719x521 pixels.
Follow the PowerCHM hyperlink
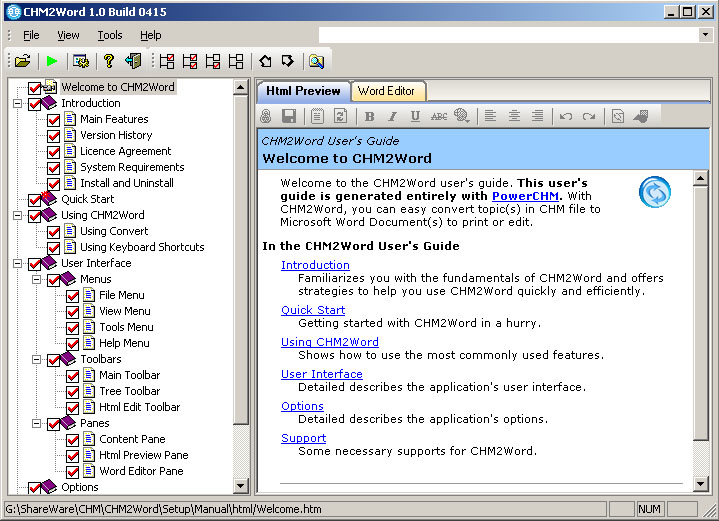[525, 196]
